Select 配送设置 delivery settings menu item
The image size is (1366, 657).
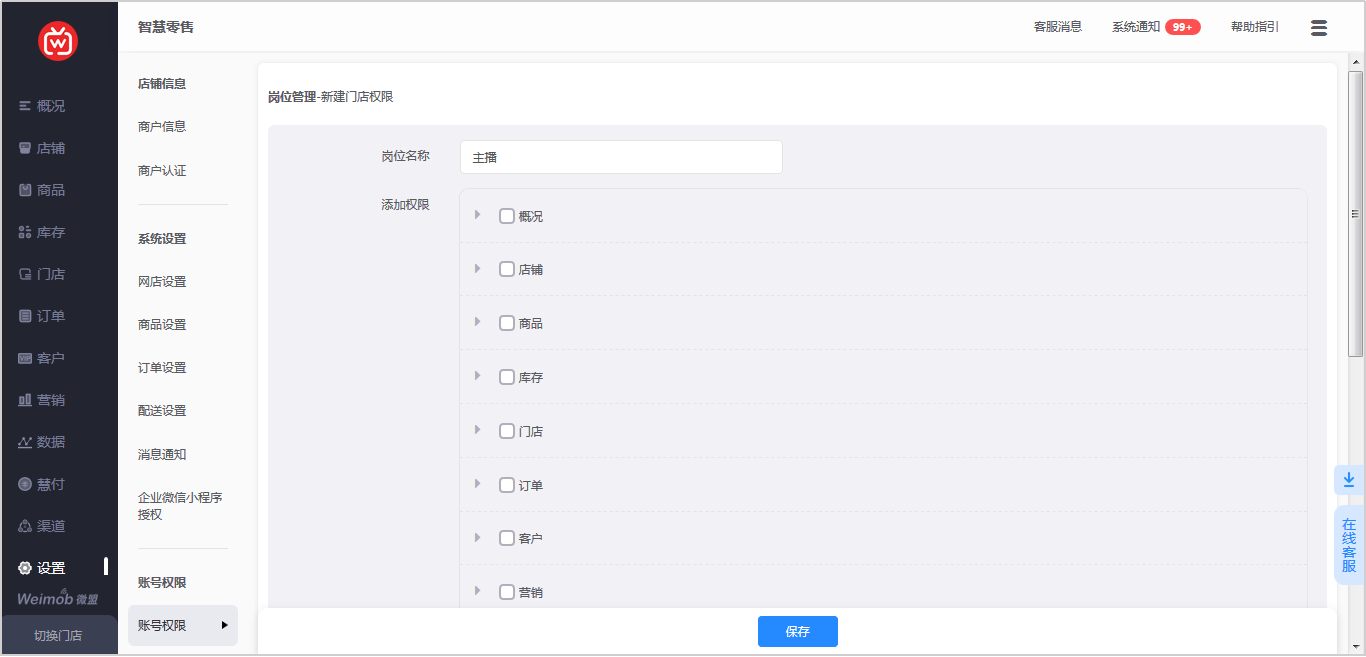pyautogui.click(x=162, y=411)
